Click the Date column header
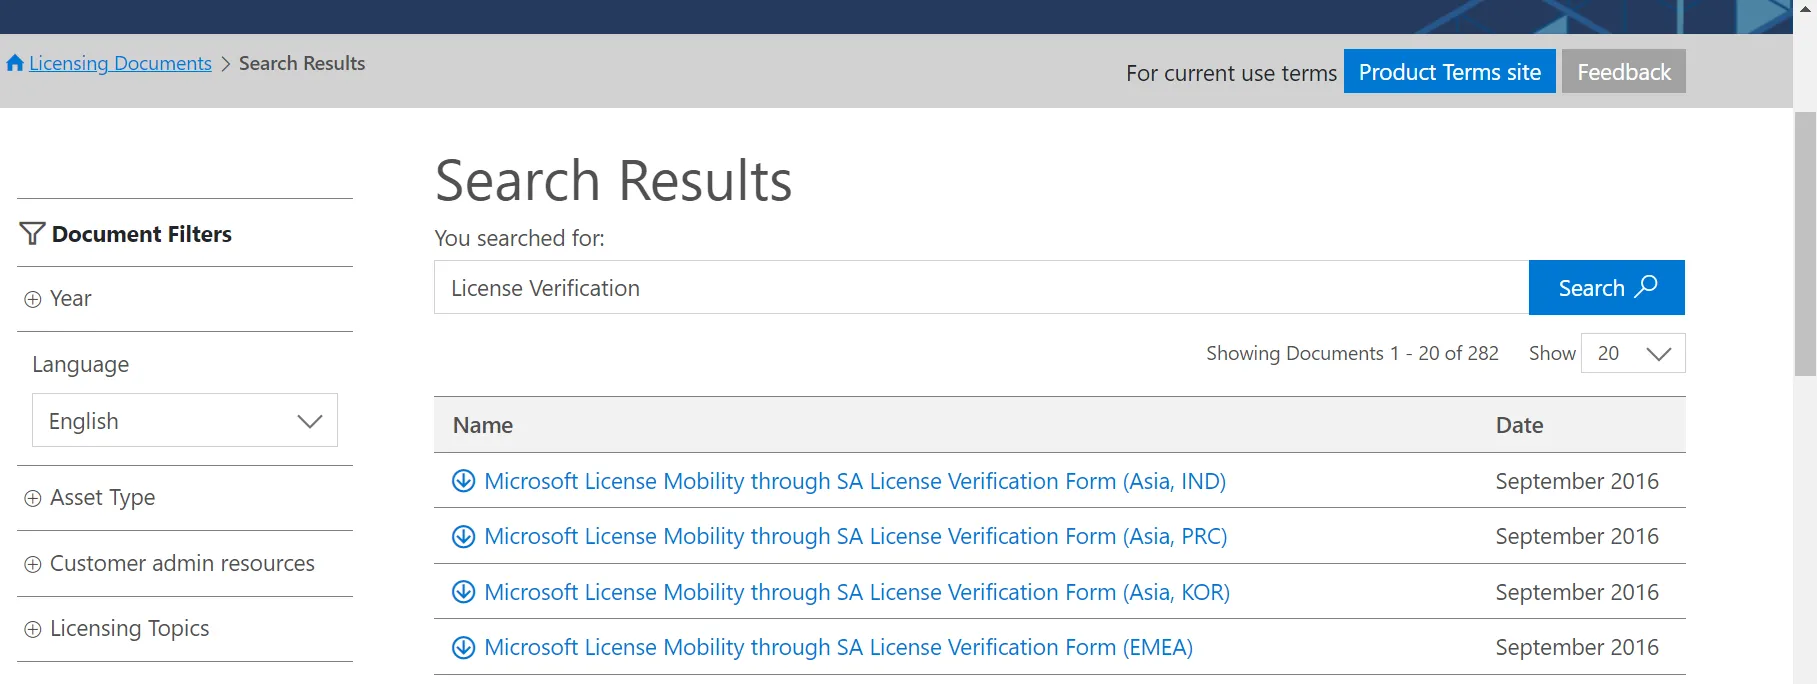Viewport: 1817px width, 684px height. [x=1519, y=425]
